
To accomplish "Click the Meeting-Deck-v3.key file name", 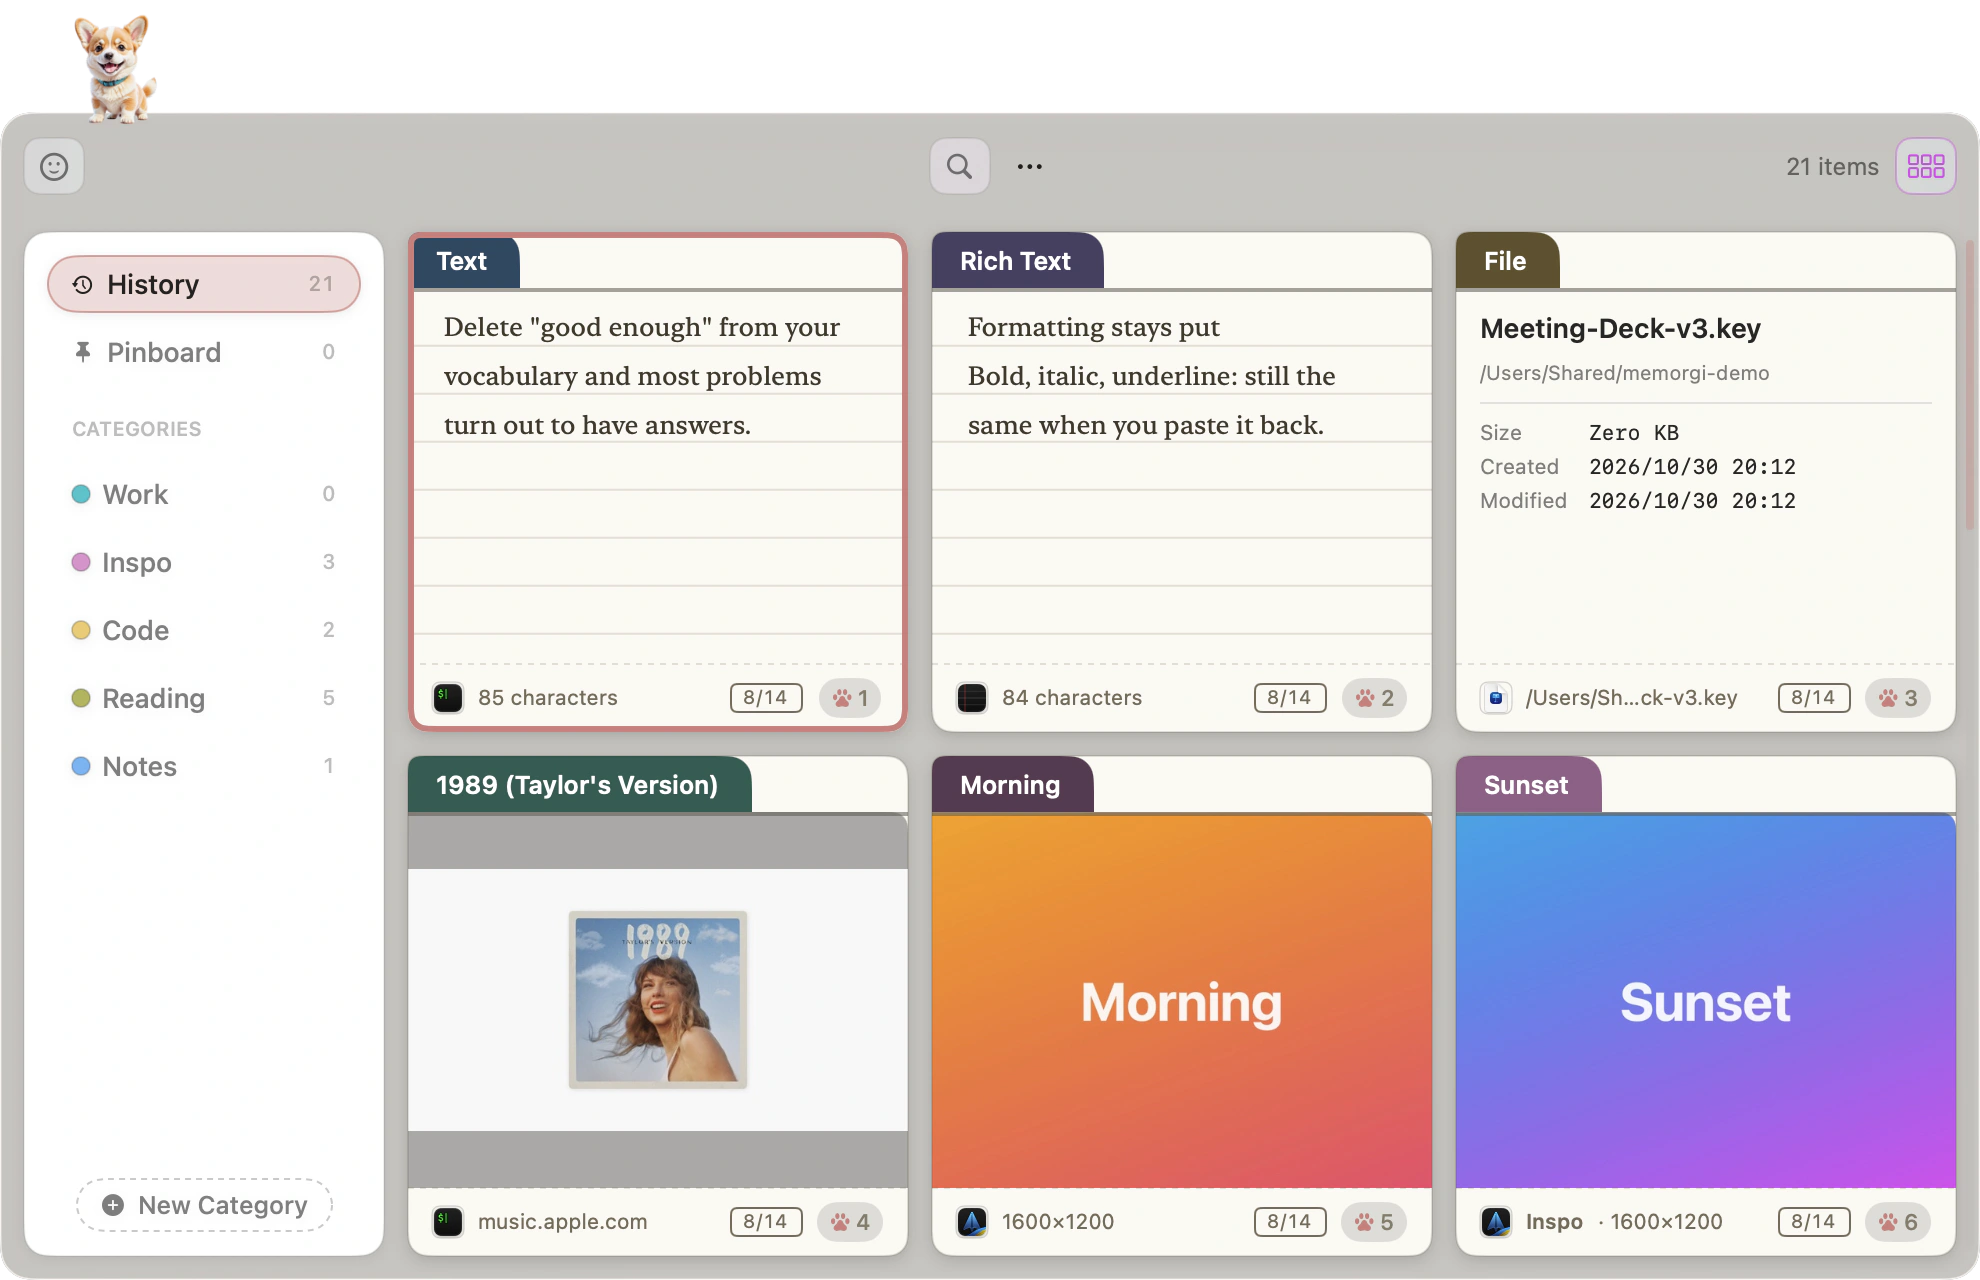I will click(1620, 328).
